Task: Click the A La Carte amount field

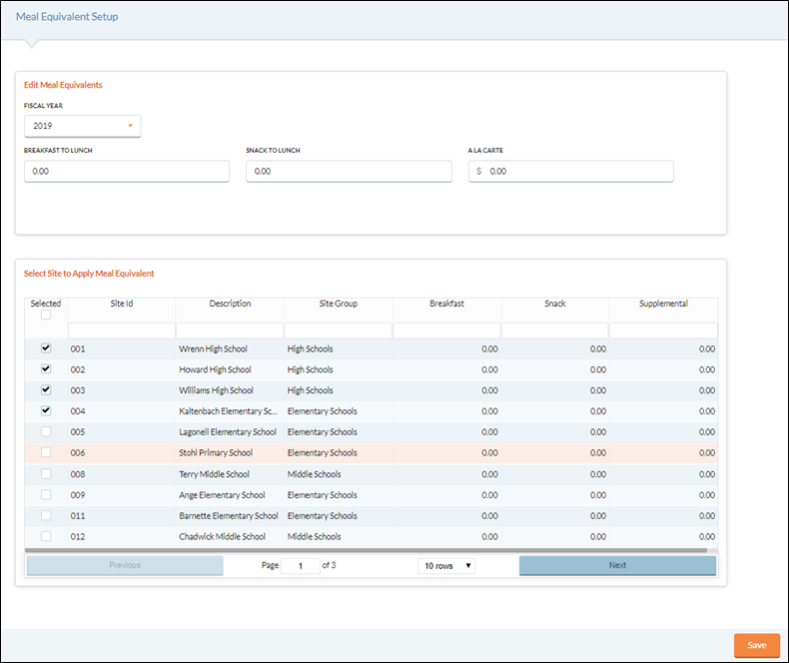Action: [571, 171]
